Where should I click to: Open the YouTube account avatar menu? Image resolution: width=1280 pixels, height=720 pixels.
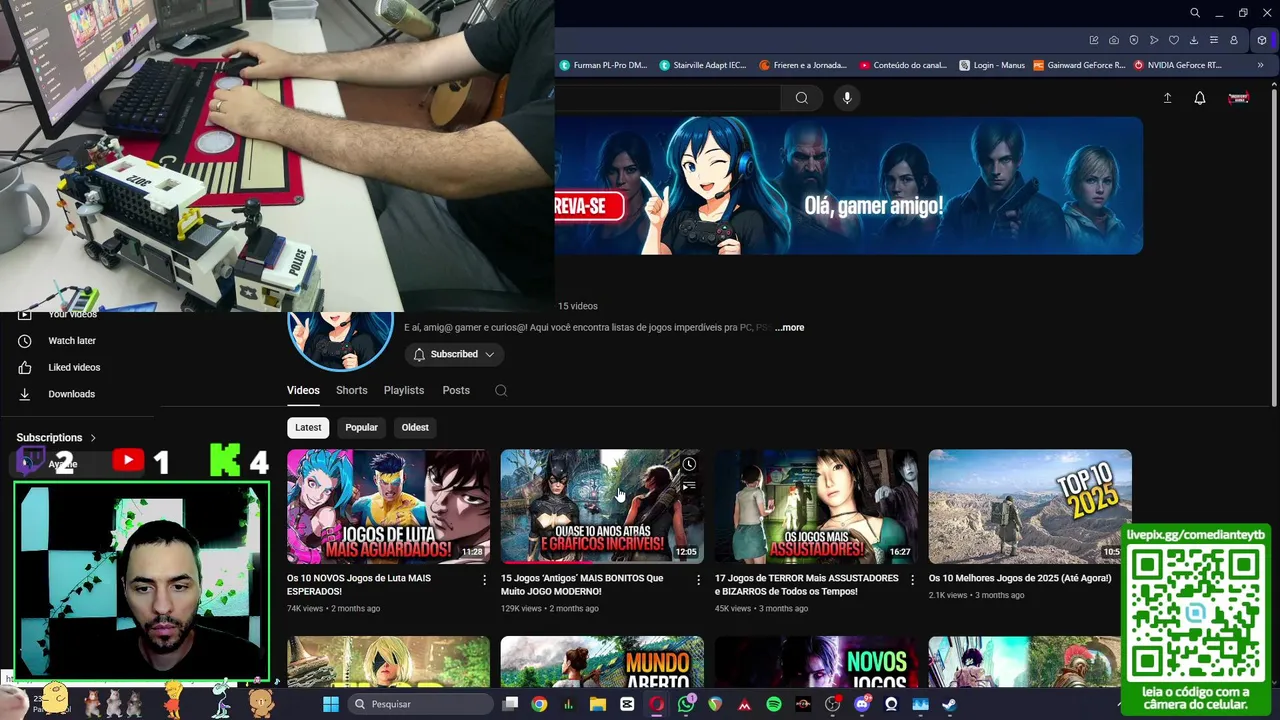click(1238, 98)
